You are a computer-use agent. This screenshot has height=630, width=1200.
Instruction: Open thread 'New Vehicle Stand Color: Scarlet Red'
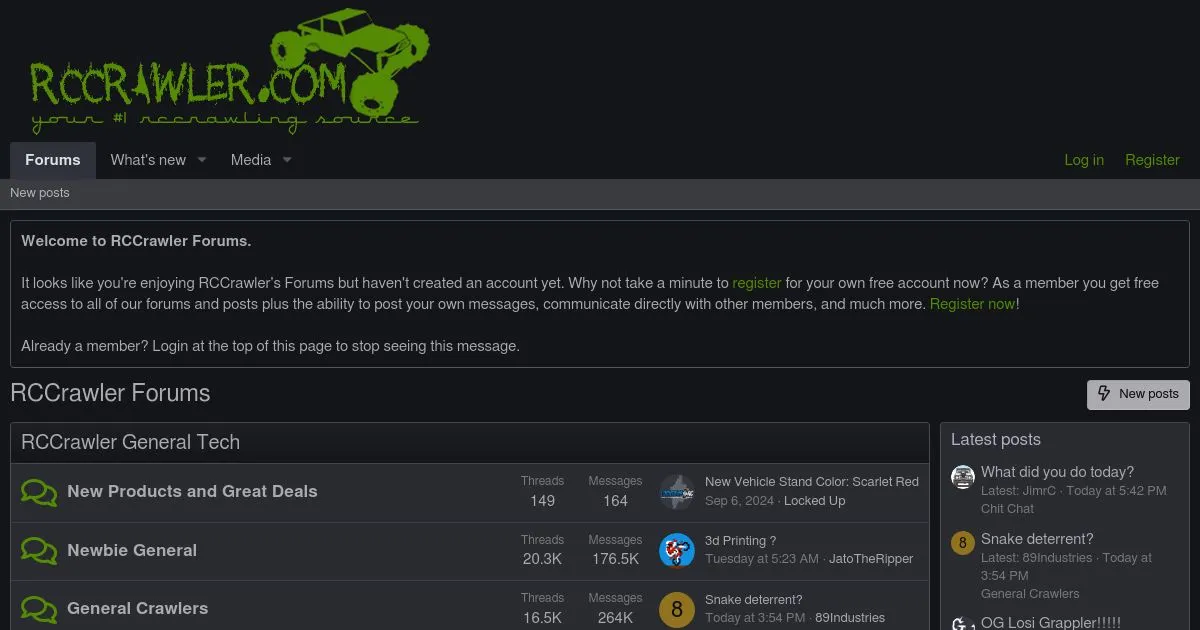[x=812, y=482]
